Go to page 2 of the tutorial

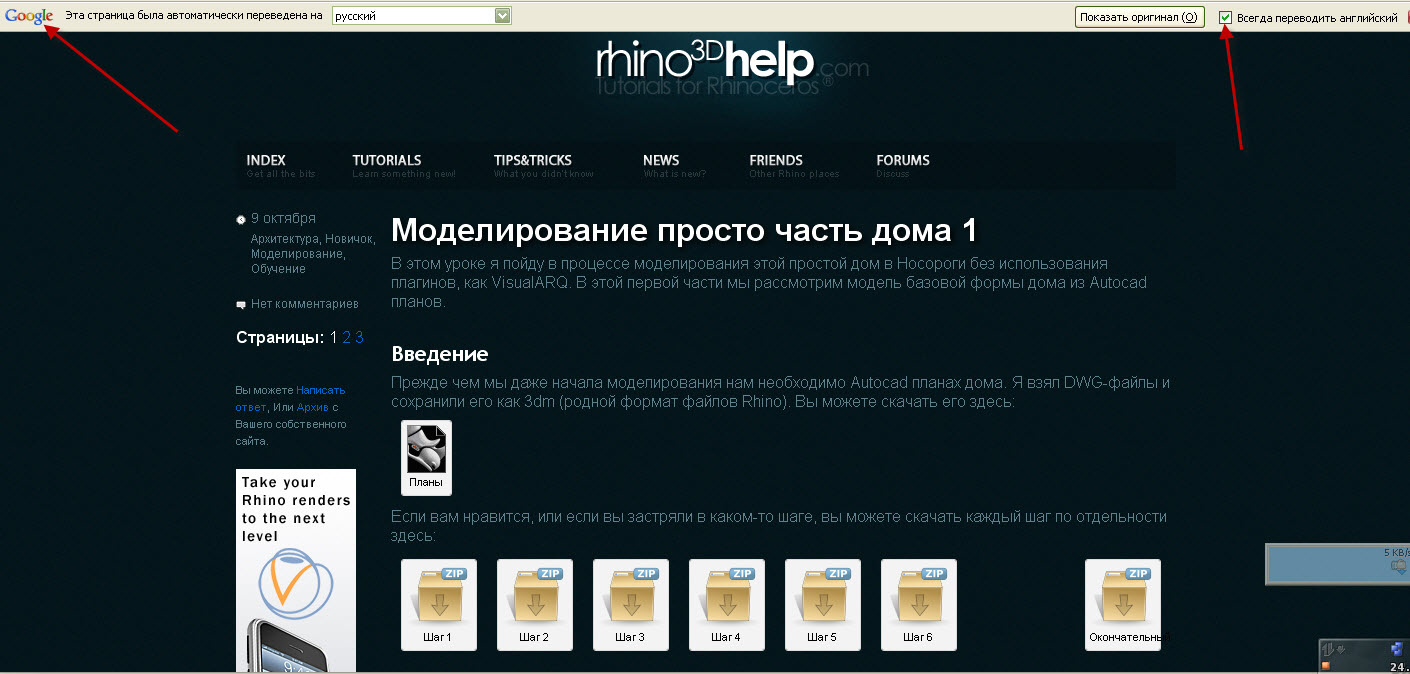(347, 338)
